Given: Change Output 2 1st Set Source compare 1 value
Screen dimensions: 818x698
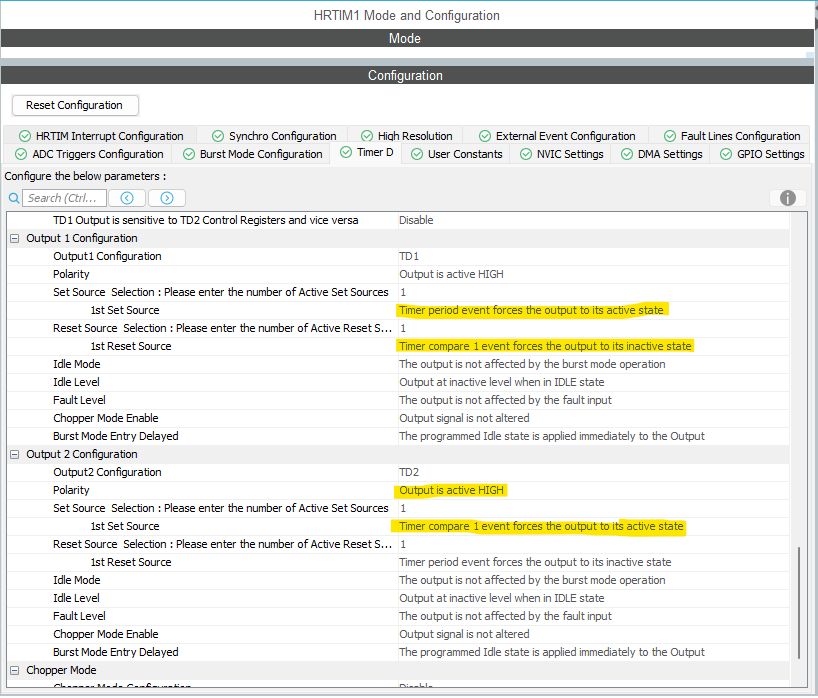Looking at the screenshot, I should coord(594,526).
